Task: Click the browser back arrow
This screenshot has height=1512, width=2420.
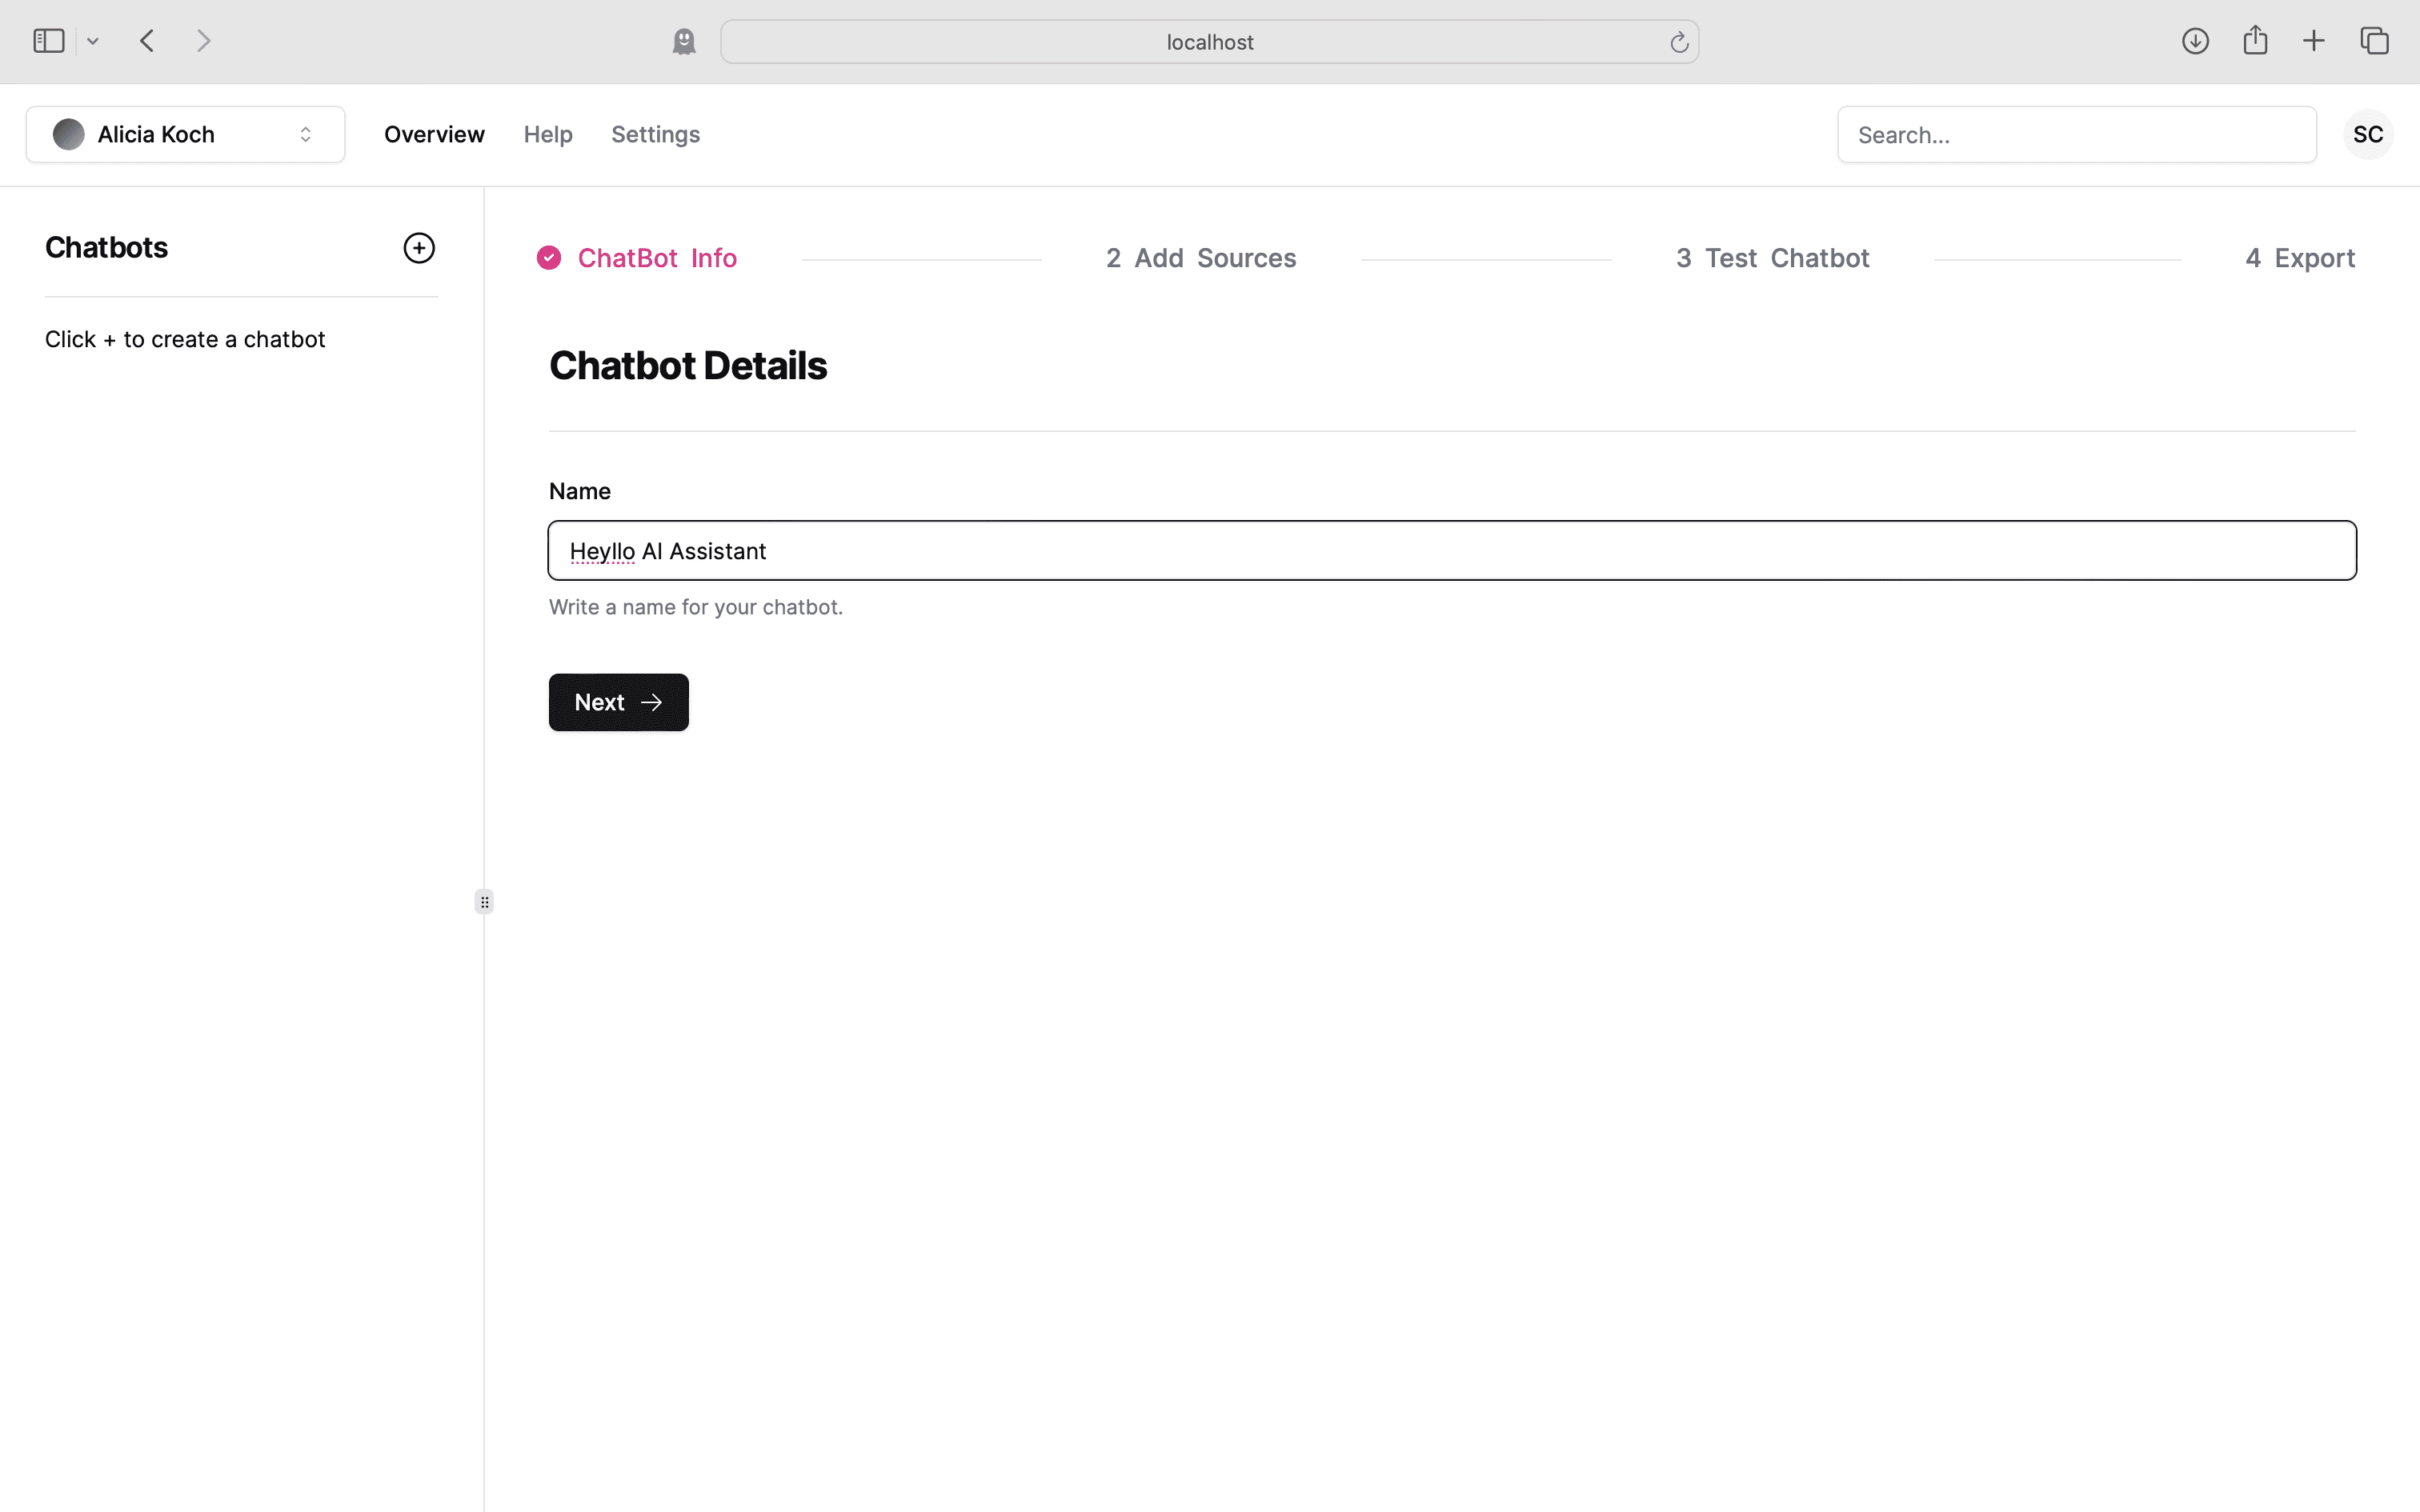Action: tap(147, 41)
